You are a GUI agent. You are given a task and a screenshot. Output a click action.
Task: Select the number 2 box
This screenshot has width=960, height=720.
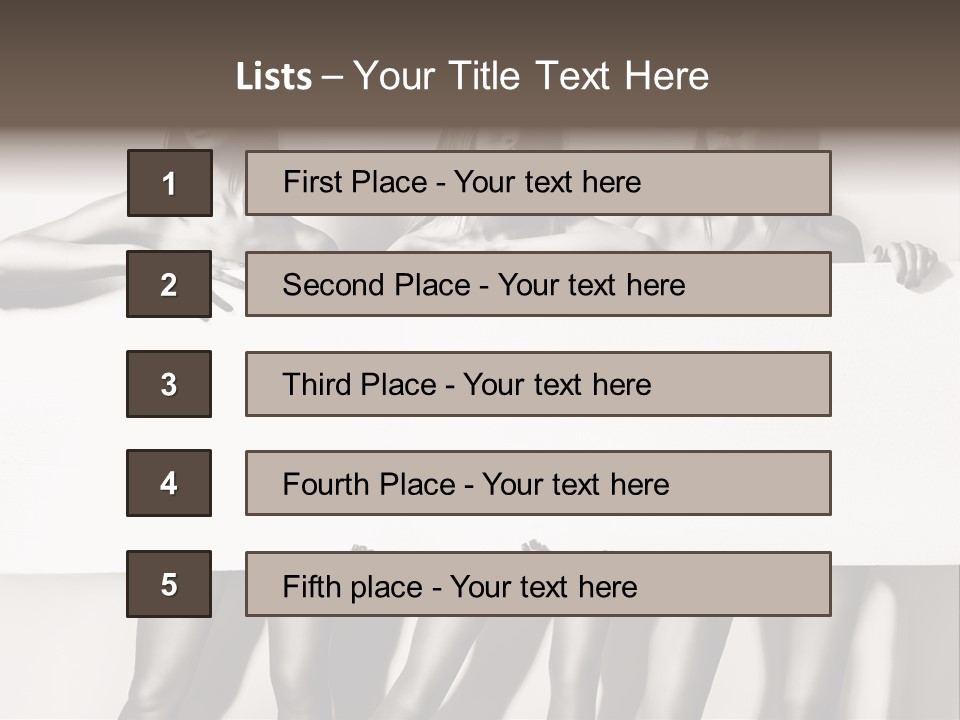click(x=169, y=284)
